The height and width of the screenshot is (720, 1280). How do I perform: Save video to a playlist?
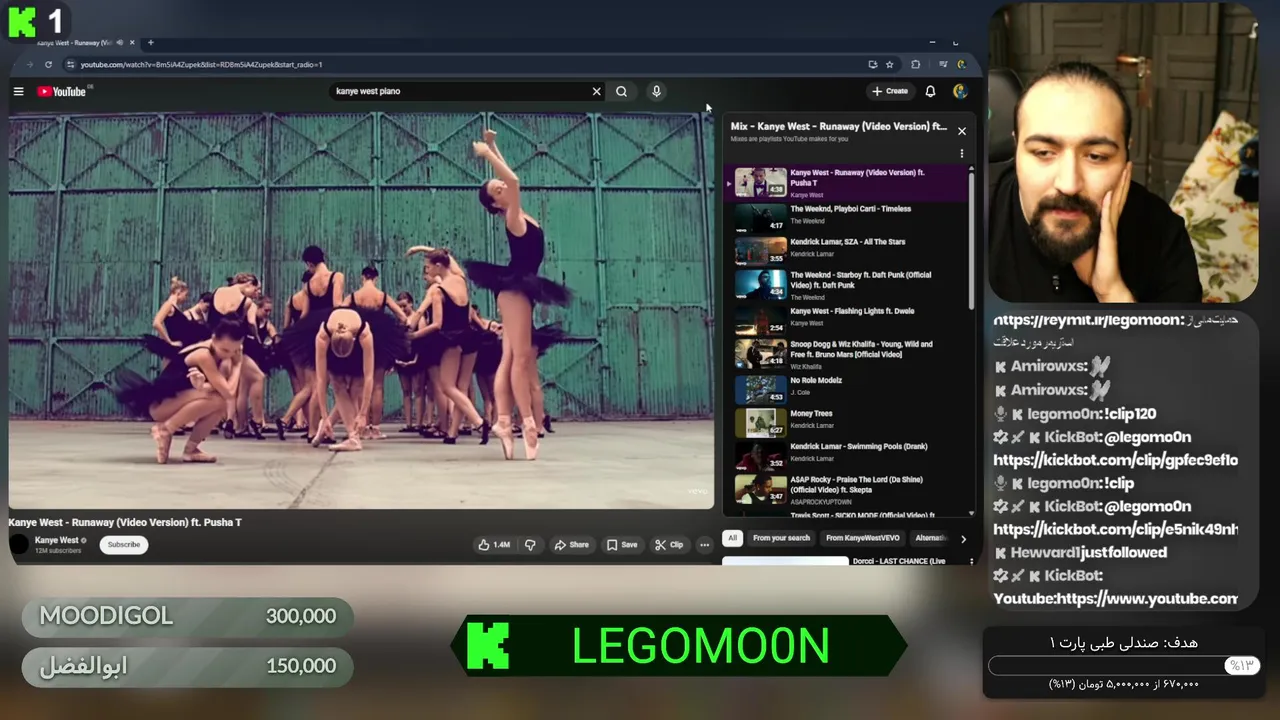pos(622,545)
